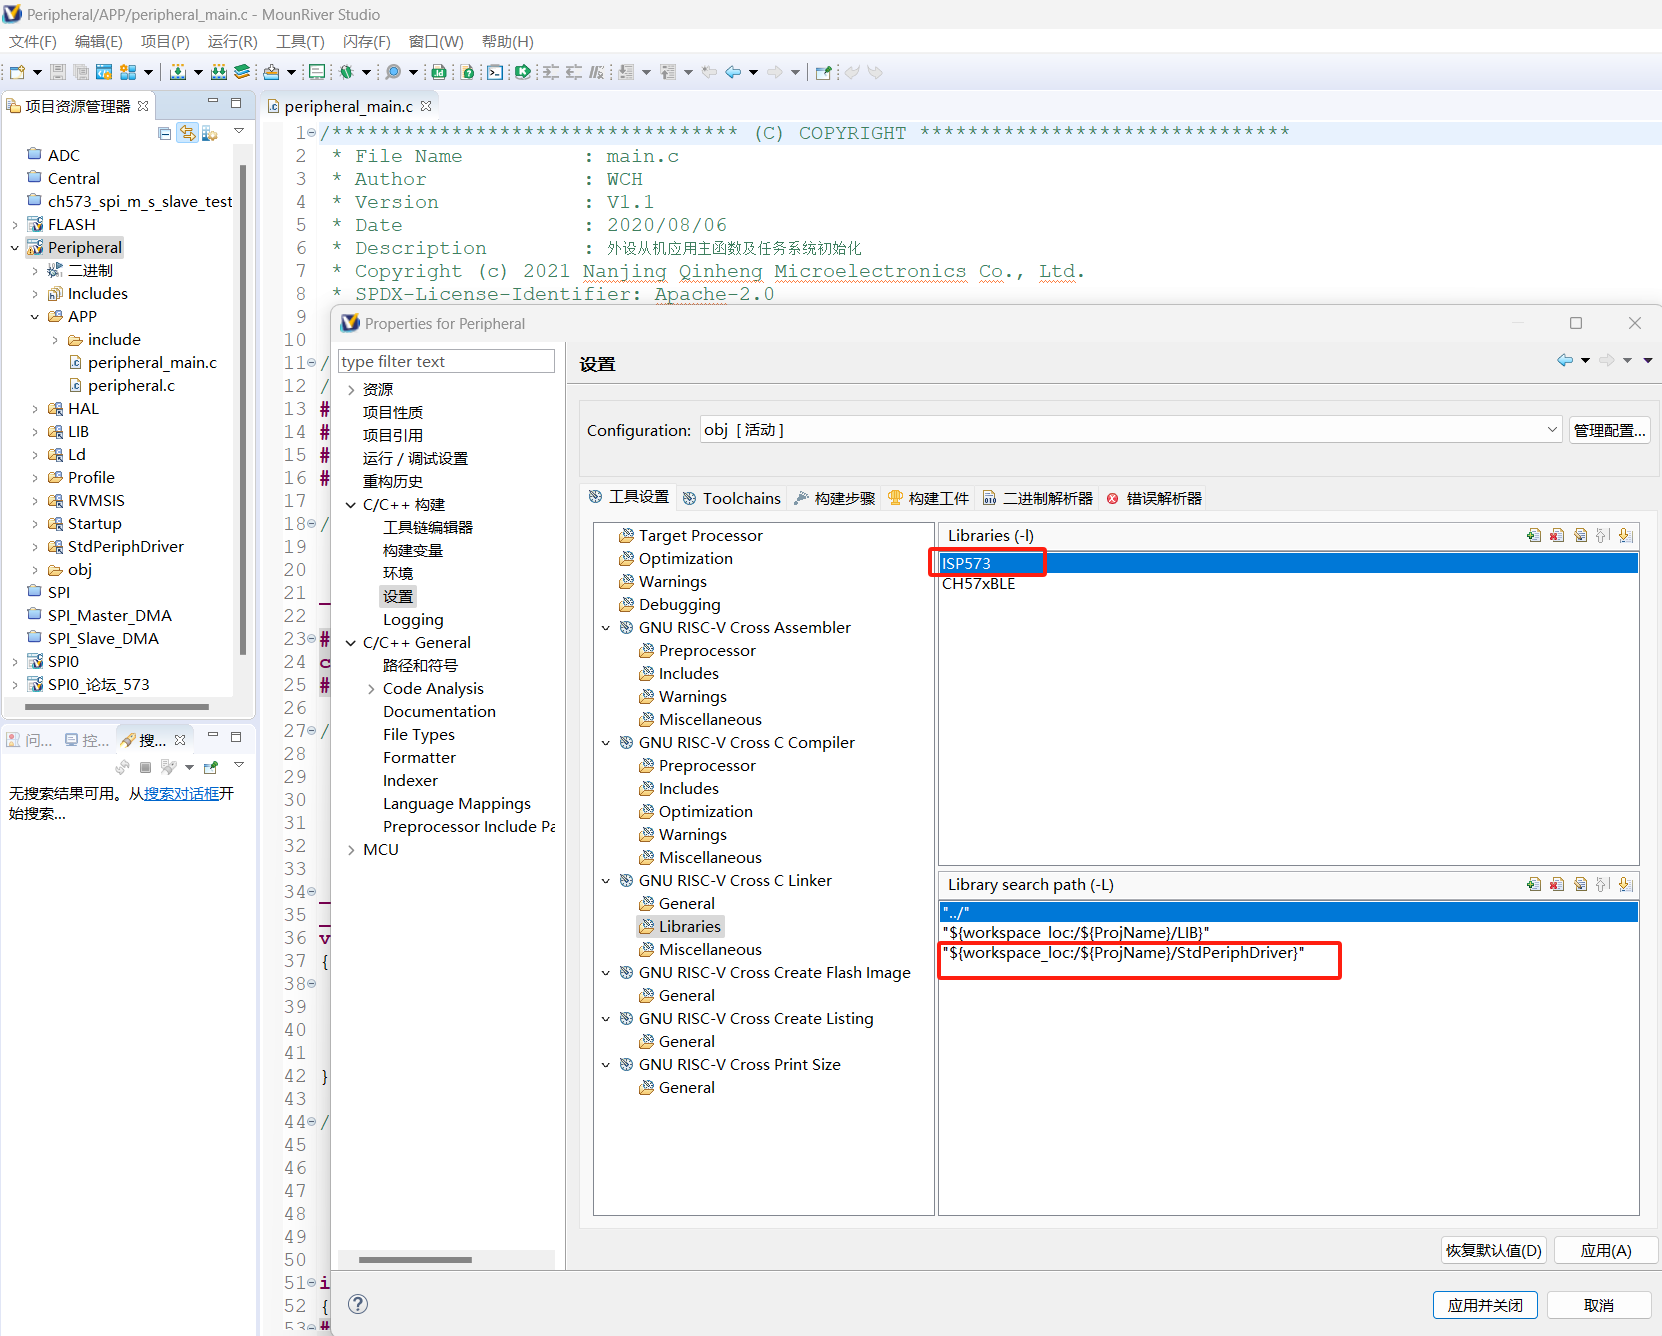Delete Library search path (-L) entry icon
Image resolution: width=1662 pixels, height=1336 pixels.
click(x=1556, y=885)
